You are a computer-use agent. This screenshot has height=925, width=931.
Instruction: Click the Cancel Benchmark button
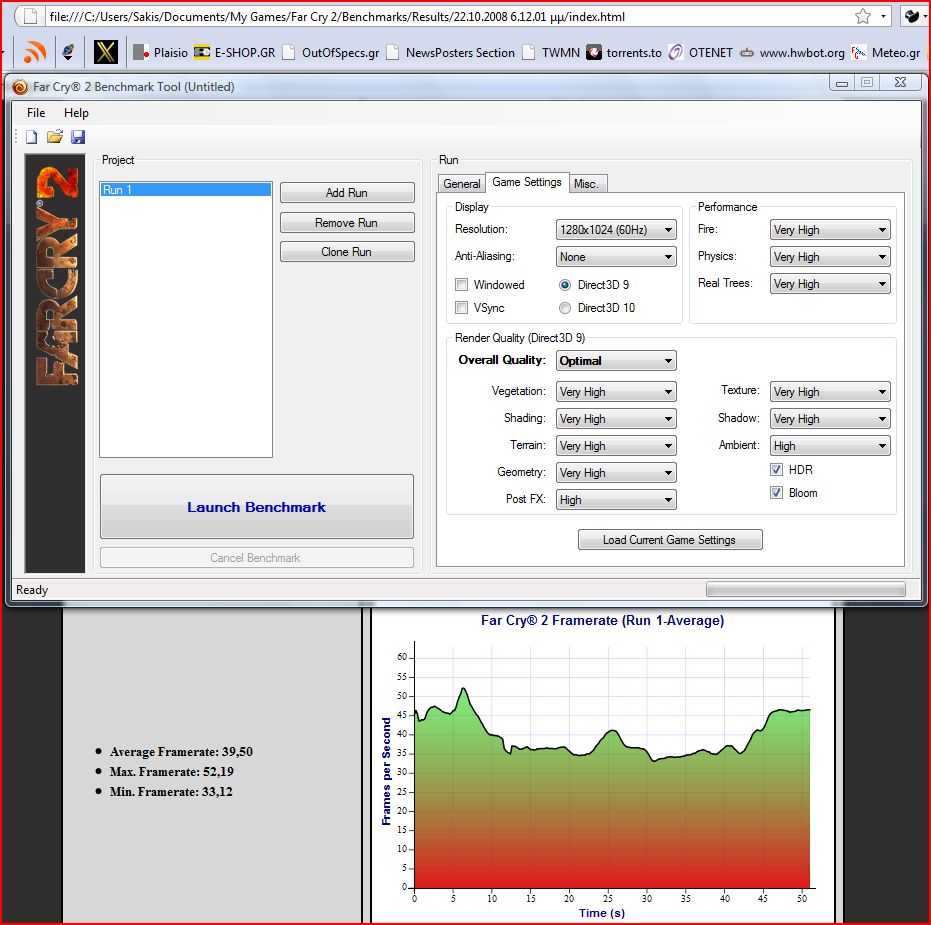click(x=256, y=558)
